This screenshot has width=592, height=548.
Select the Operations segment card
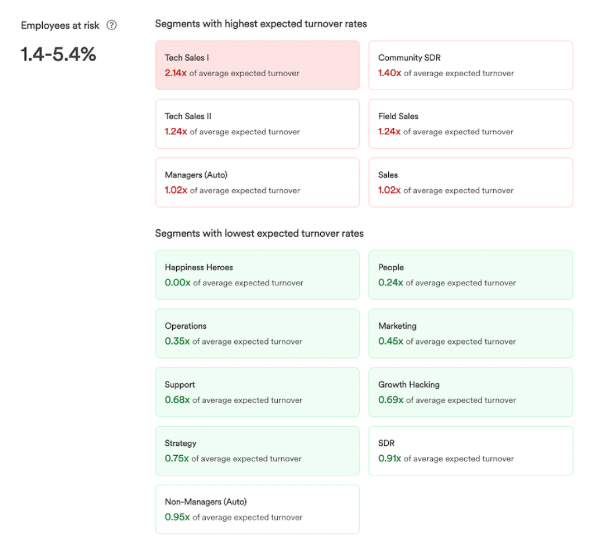(257, 333)
